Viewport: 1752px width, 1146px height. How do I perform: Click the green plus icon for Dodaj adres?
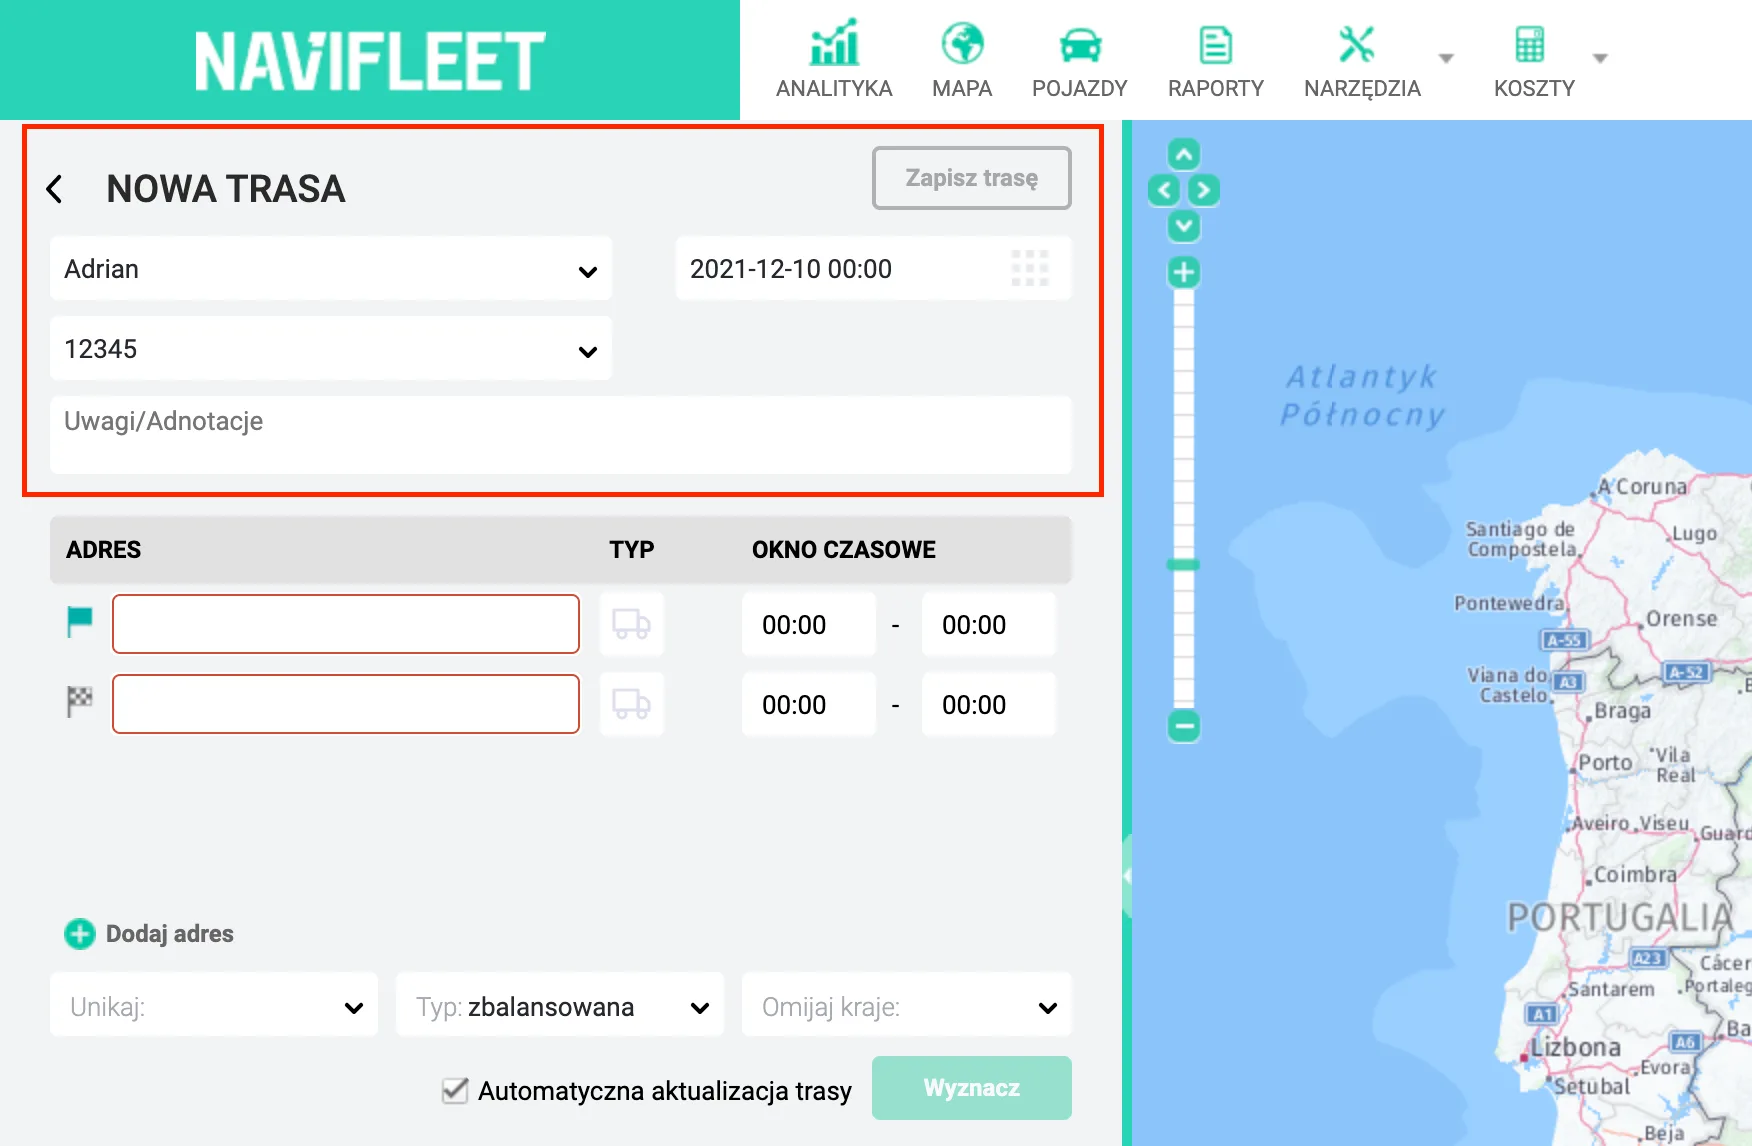(80, 934)
